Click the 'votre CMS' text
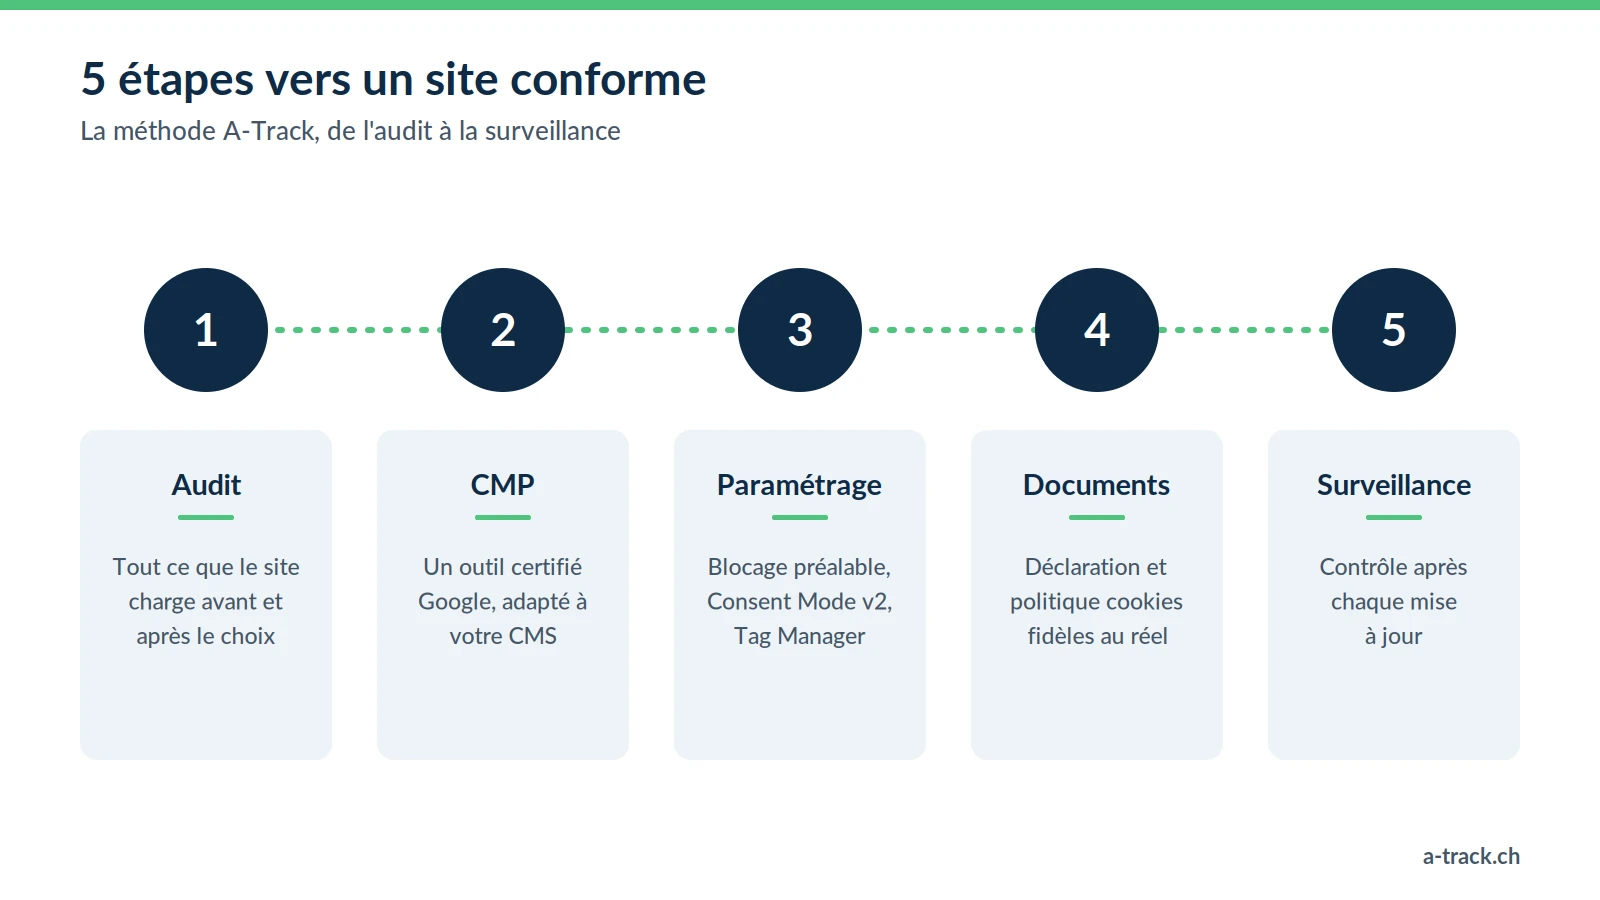The height and width of the screenshot is (900, 1600). click(503, 636)
